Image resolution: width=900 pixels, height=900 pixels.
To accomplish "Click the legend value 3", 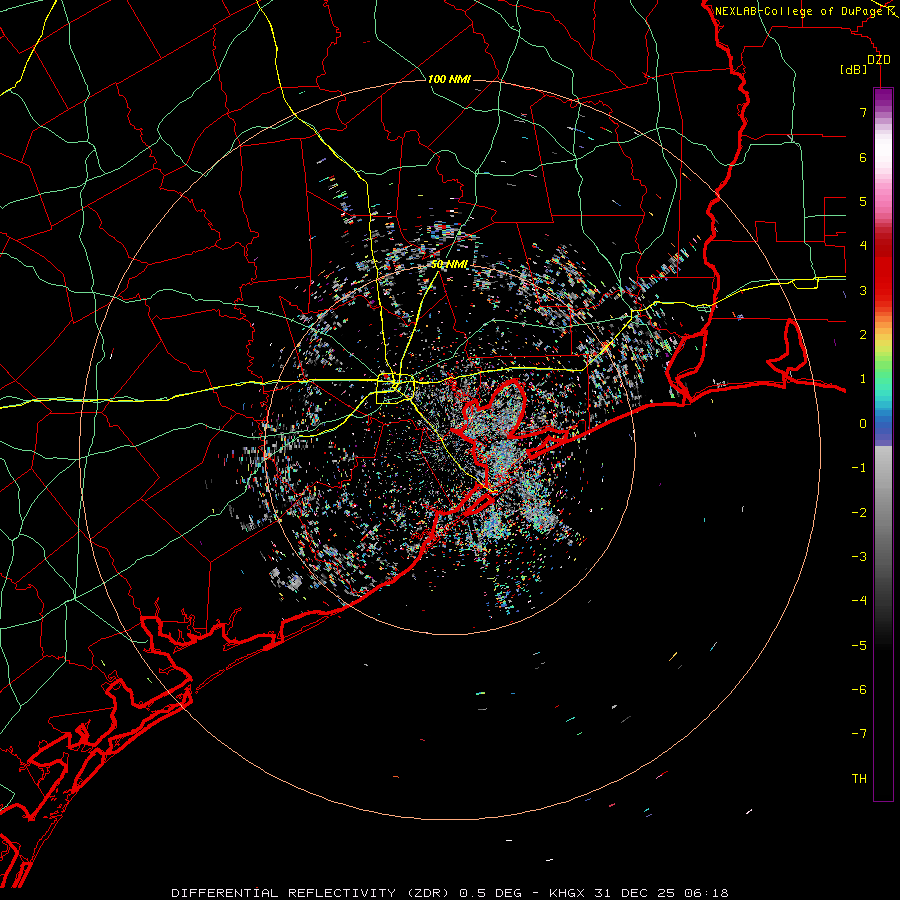I will [x=863, y=290].
